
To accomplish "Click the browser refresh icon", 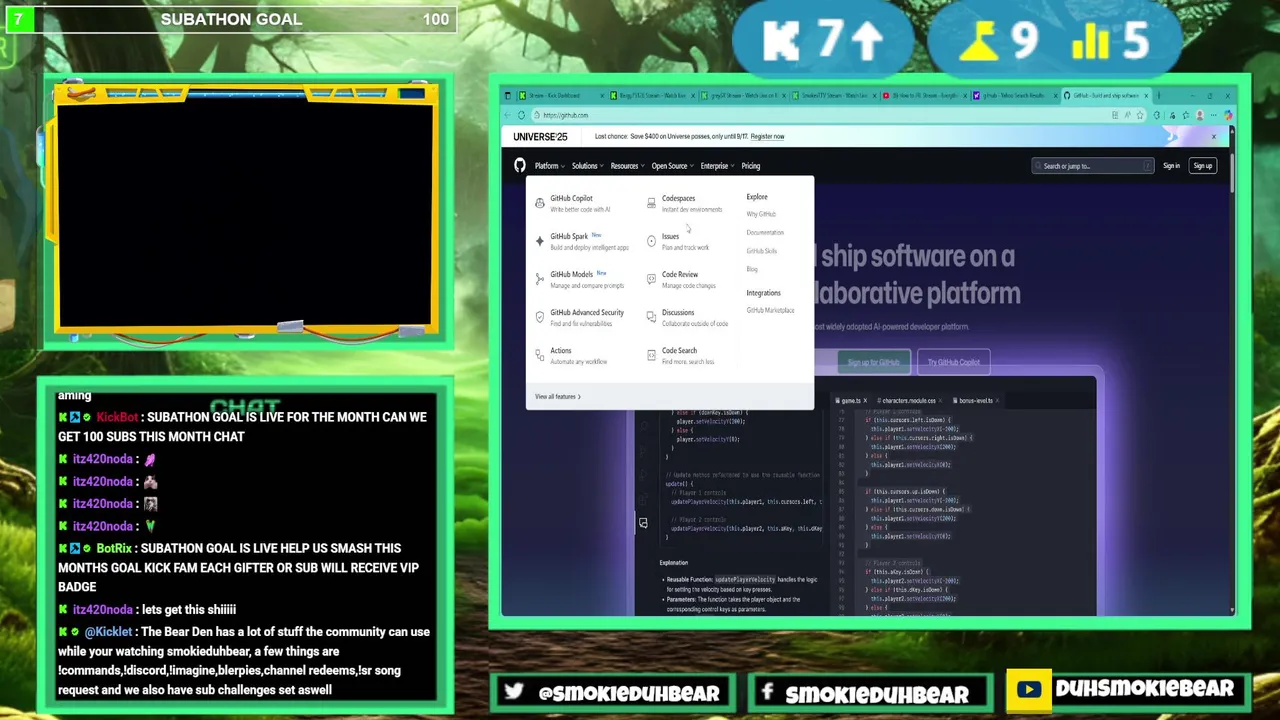I will (x=521, y=115).
